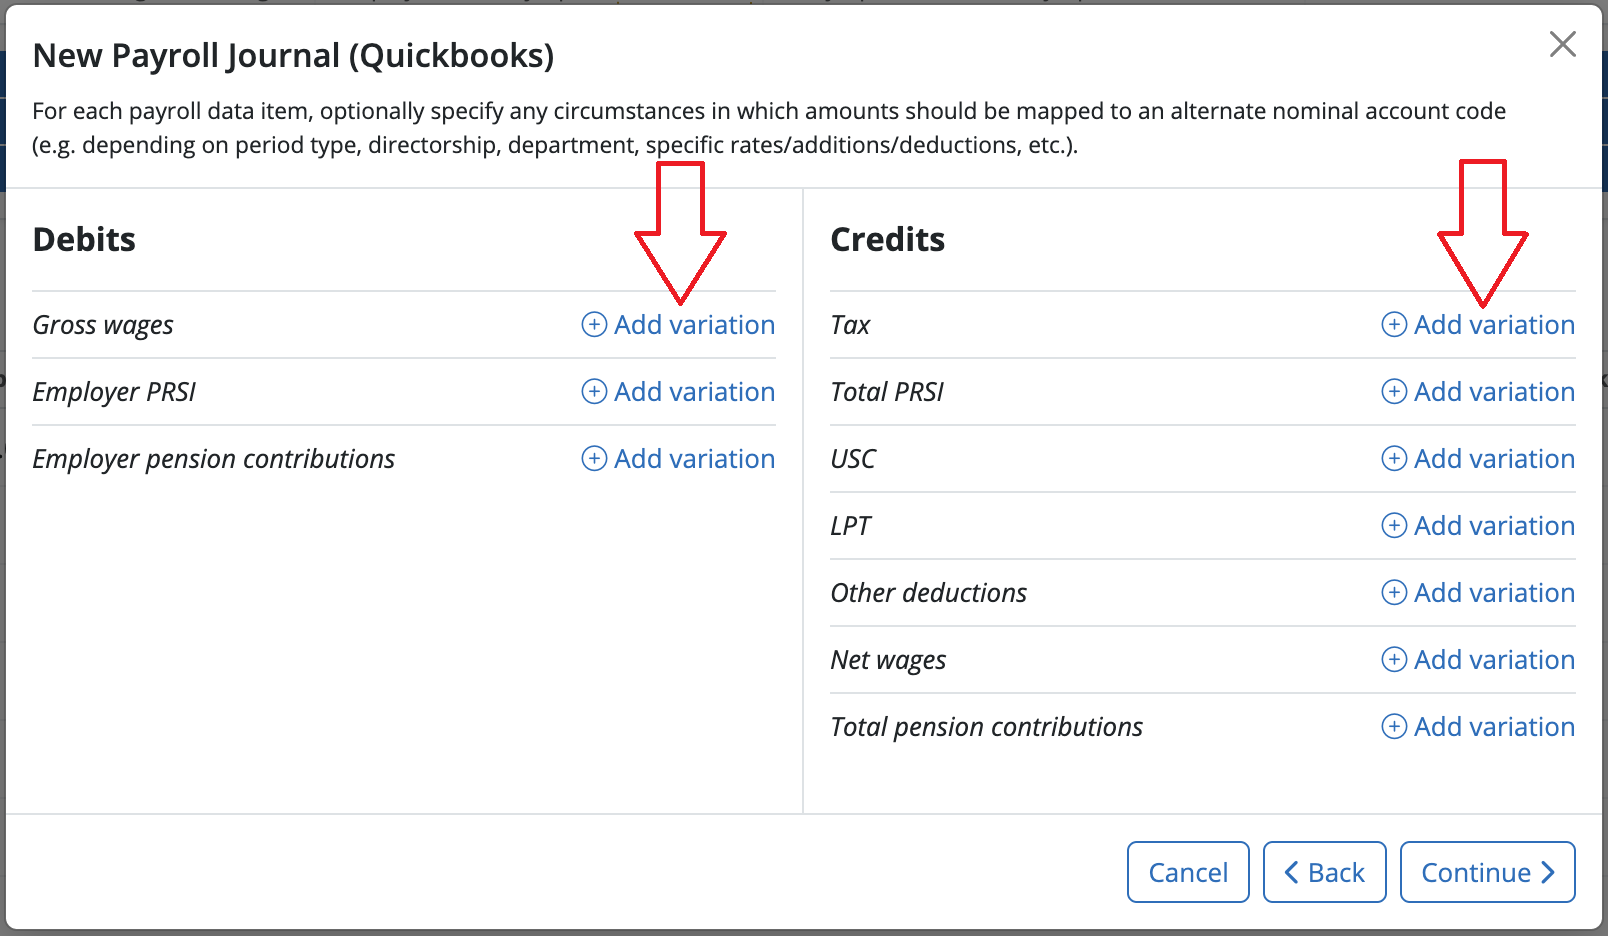Click the right chevron inside the Continue button
The width and height of the screenshot is (1608, 936).
tap(1549, 871)
